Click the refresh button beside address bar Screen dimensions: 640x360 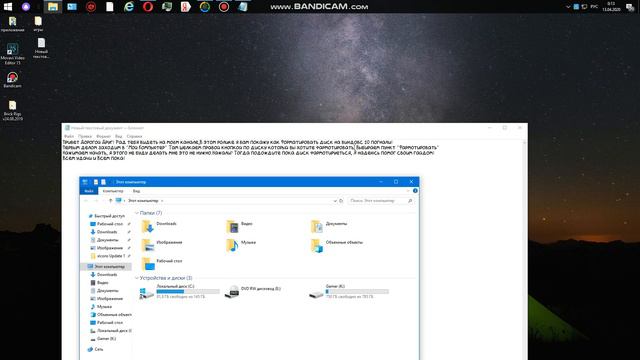341,201
